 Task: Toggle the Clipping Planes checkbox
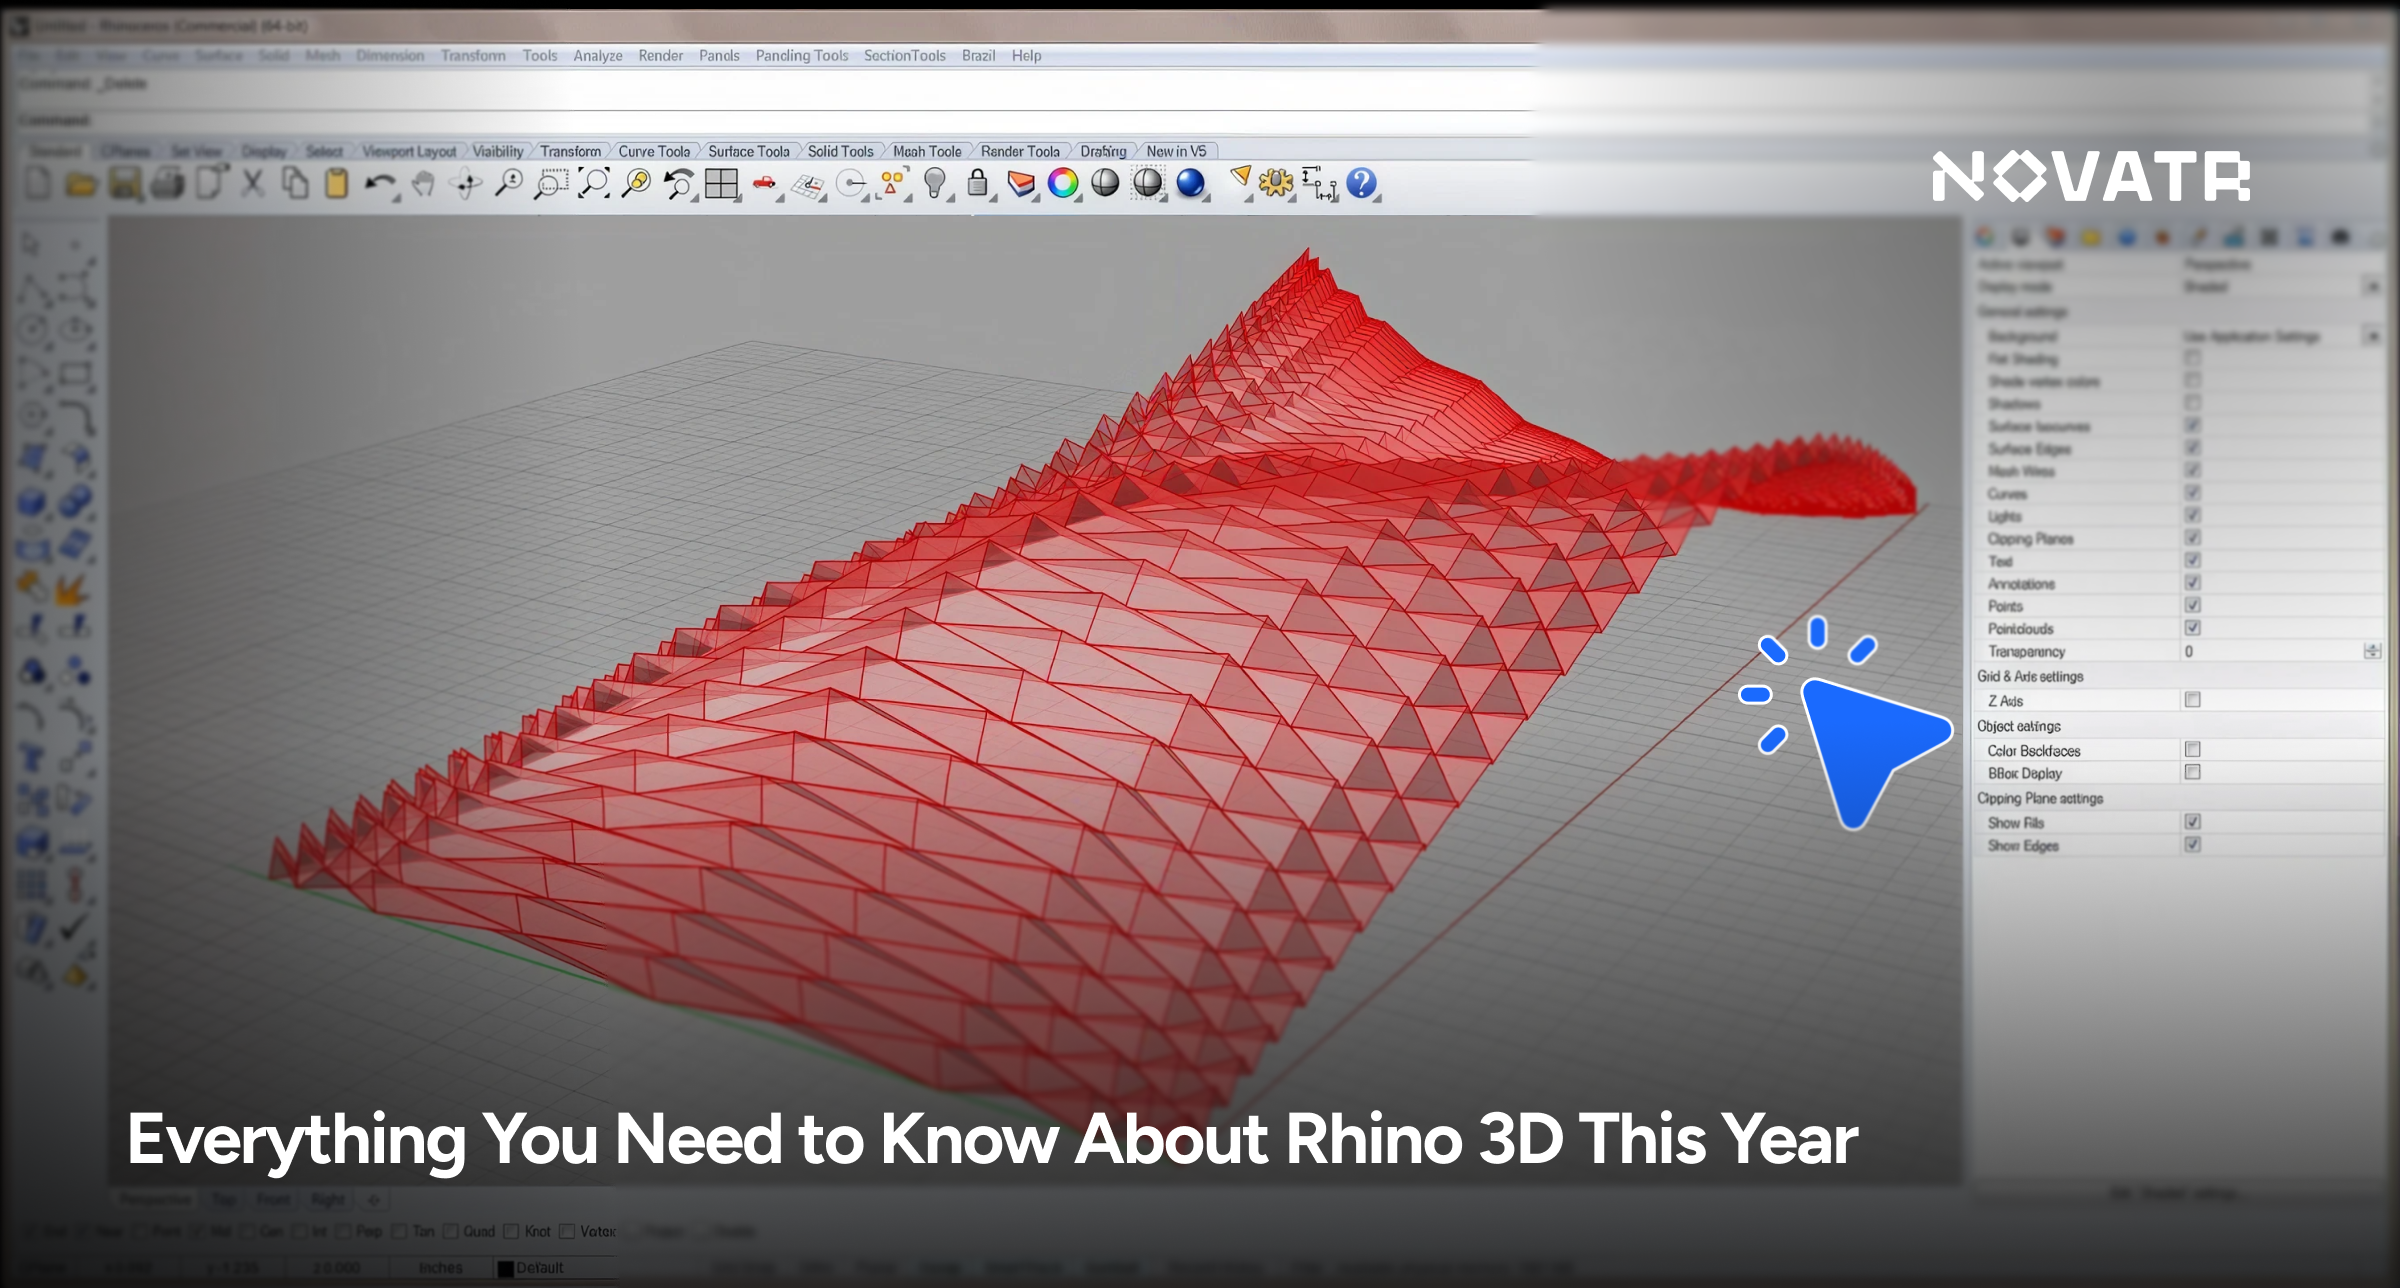2192,538
